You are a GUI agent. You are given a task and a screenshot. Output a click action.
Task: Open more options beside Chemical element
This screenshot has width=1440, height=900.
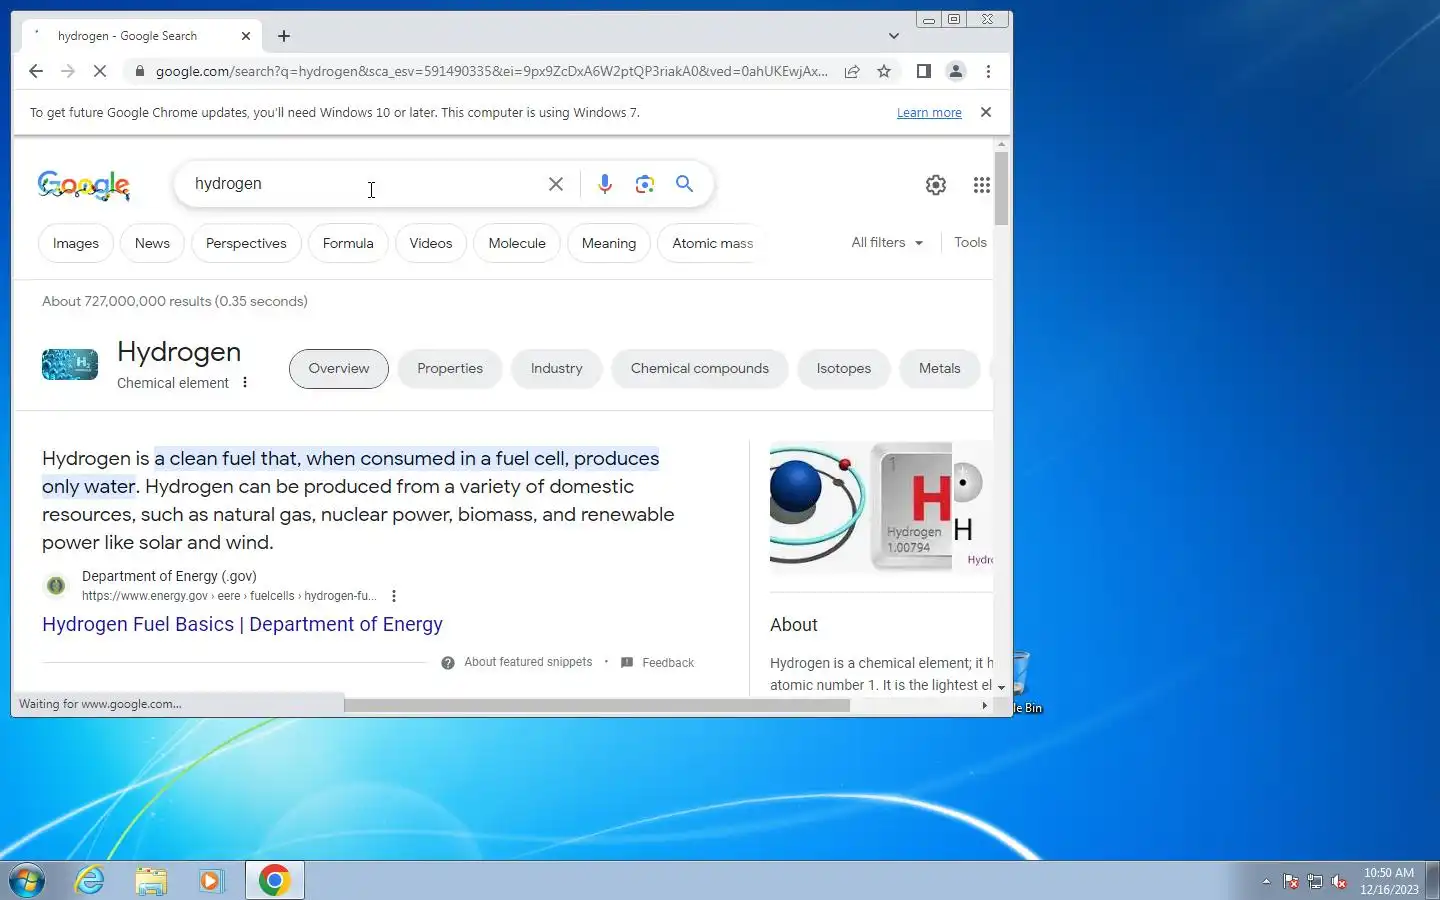coord(245,383)
